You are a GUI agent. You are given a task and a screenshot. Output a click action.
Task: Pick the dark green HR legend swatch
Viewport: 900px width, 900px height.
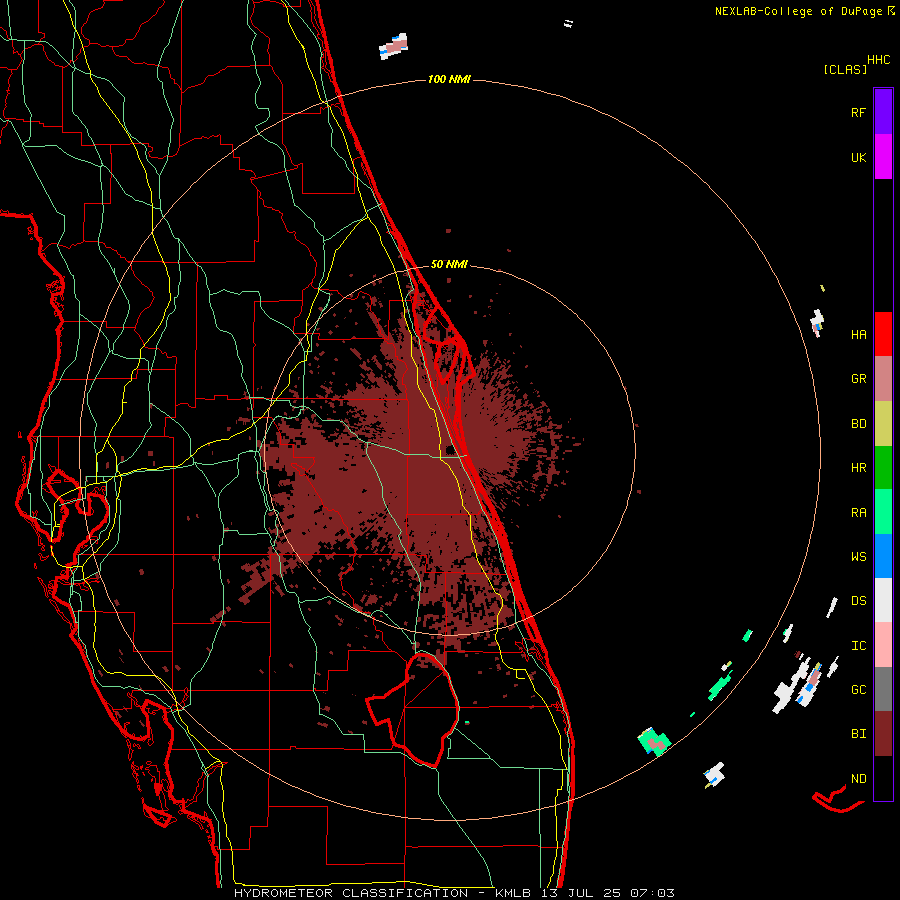pos(883,468)
